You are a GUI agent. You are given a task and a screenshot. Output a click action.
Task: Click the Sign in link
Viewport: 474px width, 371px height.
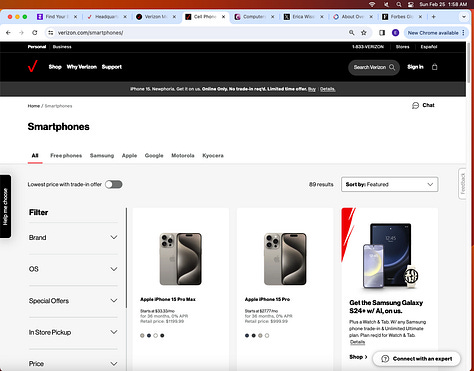[x=415, y=67]
